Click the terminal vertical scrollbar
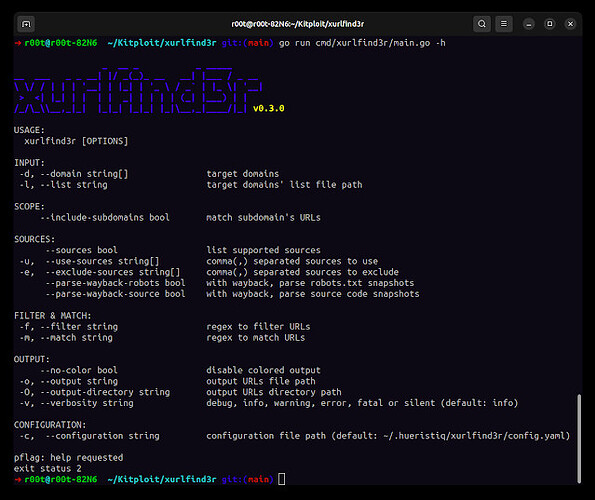The width and height of the screenshot is (595, 500). 579,438
